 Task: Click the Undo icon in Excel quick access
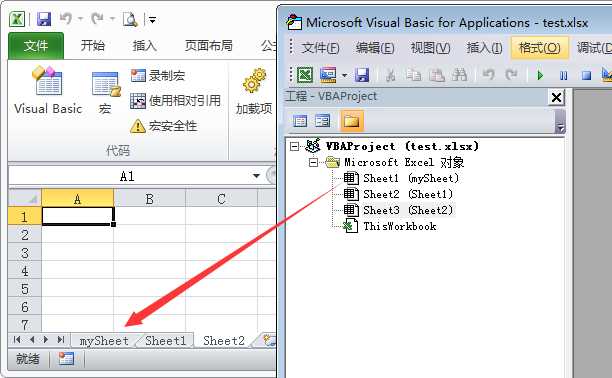point(66,18)
